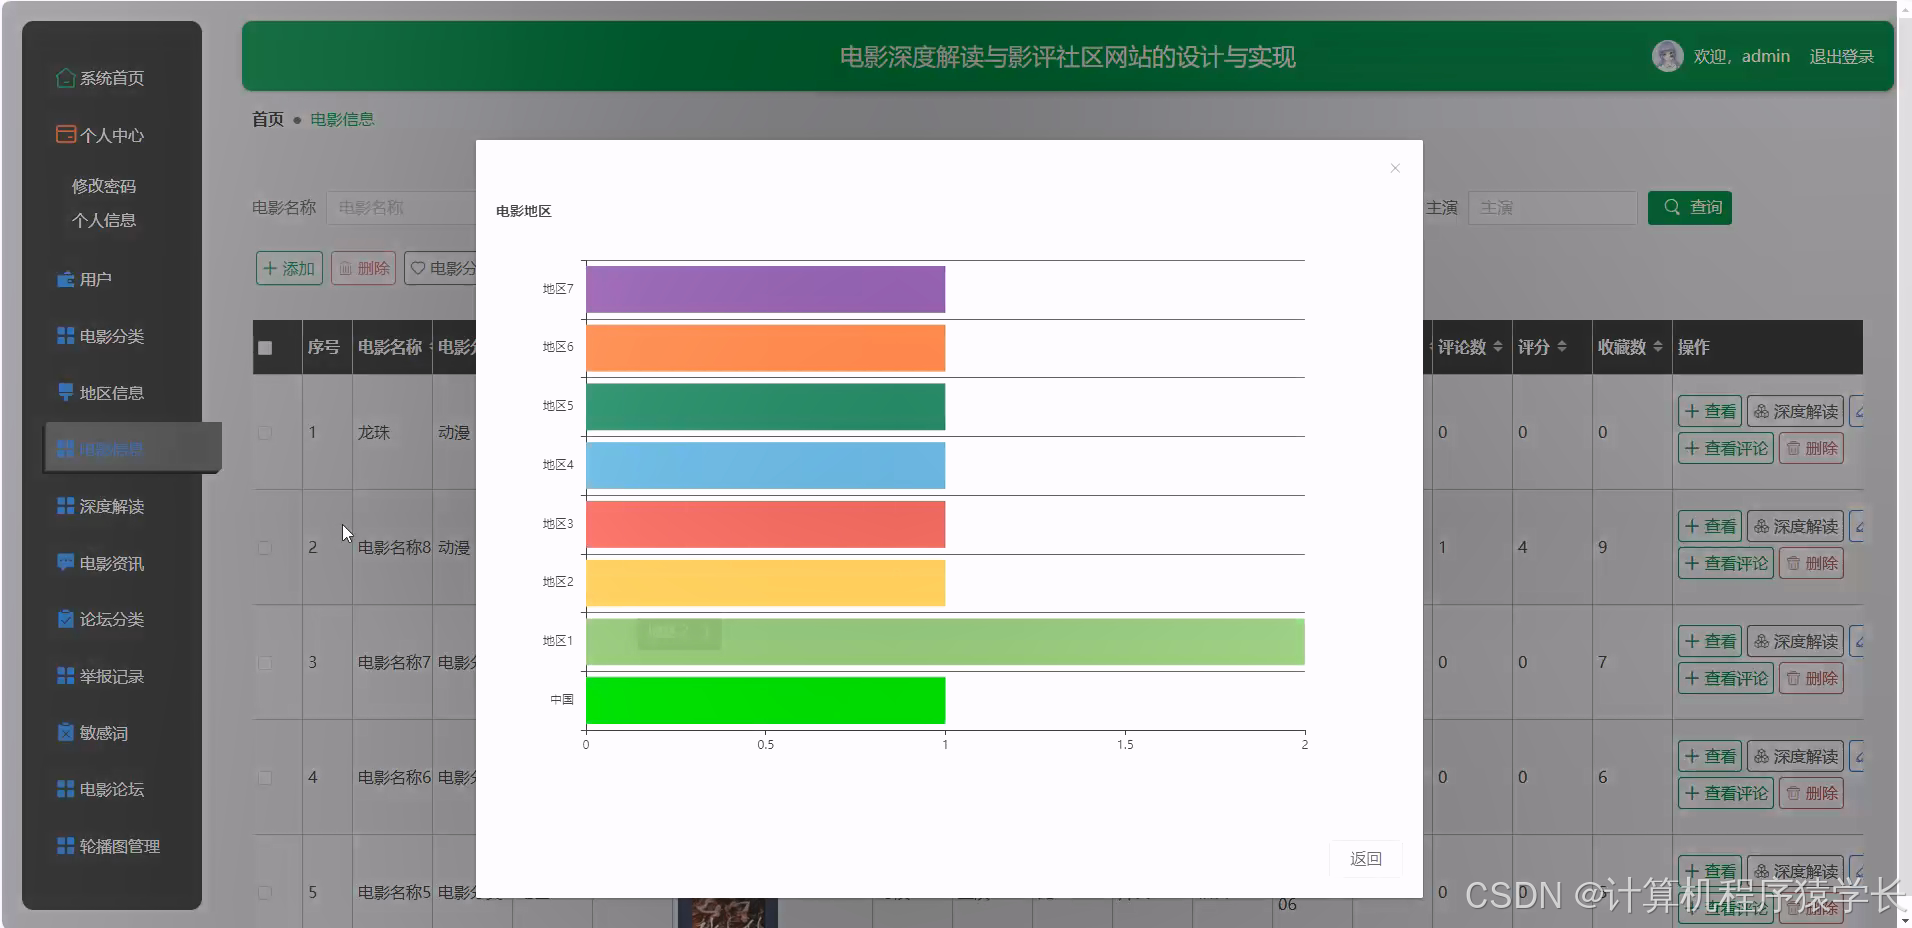Click the 系统首页 home icon

66,77
